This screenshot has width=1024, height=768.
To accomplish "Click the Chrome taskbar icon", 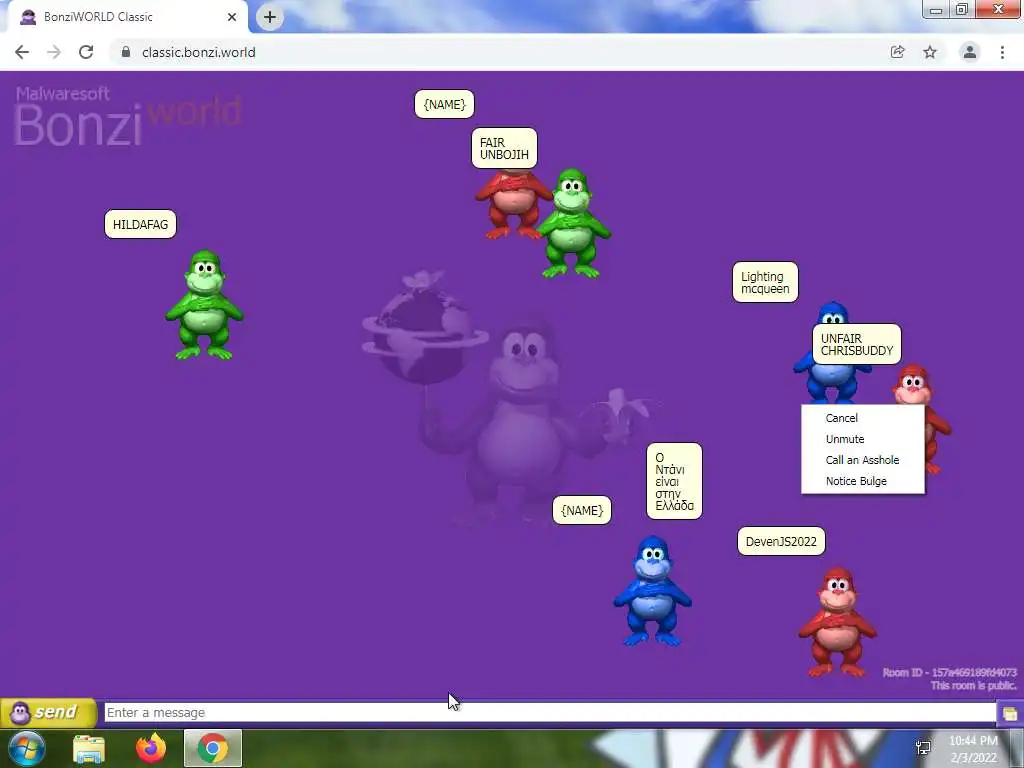I will pyautogui.click(x=213, y=748).
